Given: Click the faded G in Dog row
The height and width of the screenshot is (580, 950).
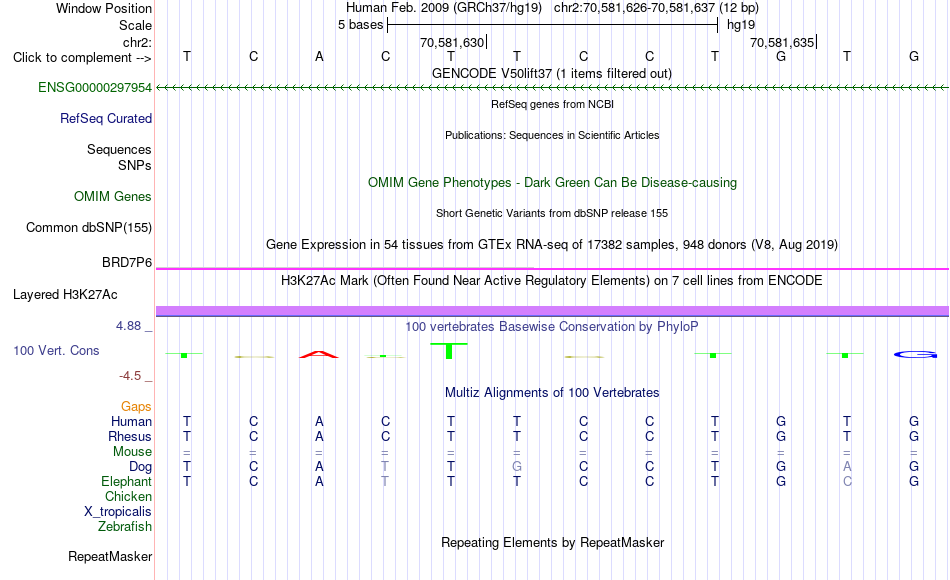Looking at the screenshot, I should [517, 467].
